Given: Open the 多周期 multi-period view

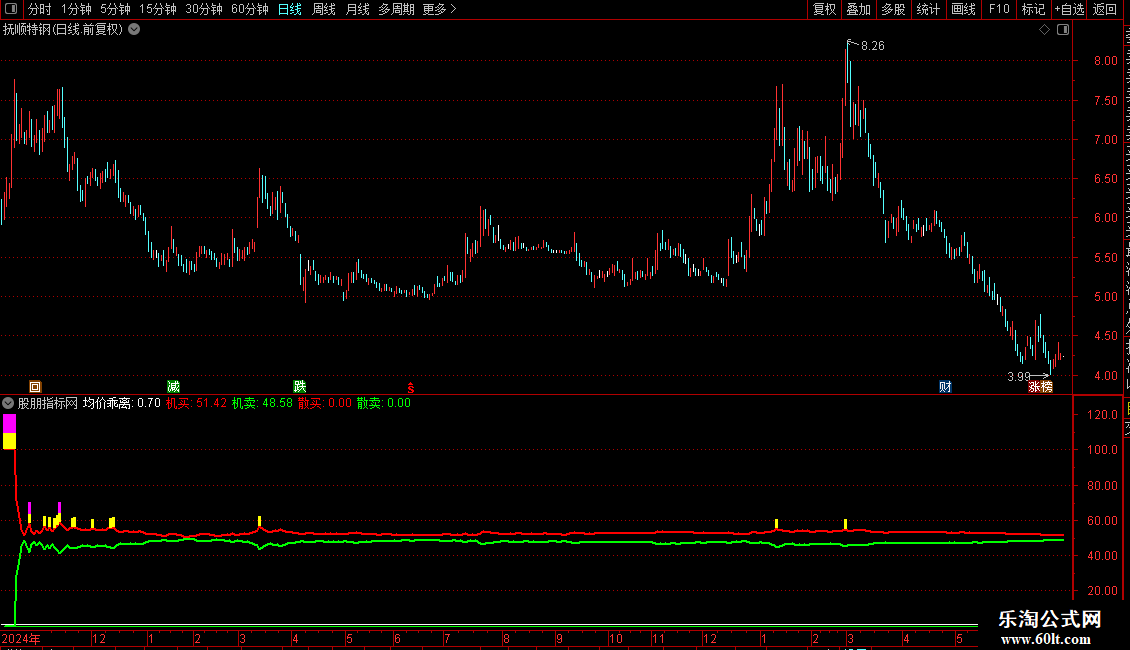Looking at the screenshot, I should pos(396,9).
